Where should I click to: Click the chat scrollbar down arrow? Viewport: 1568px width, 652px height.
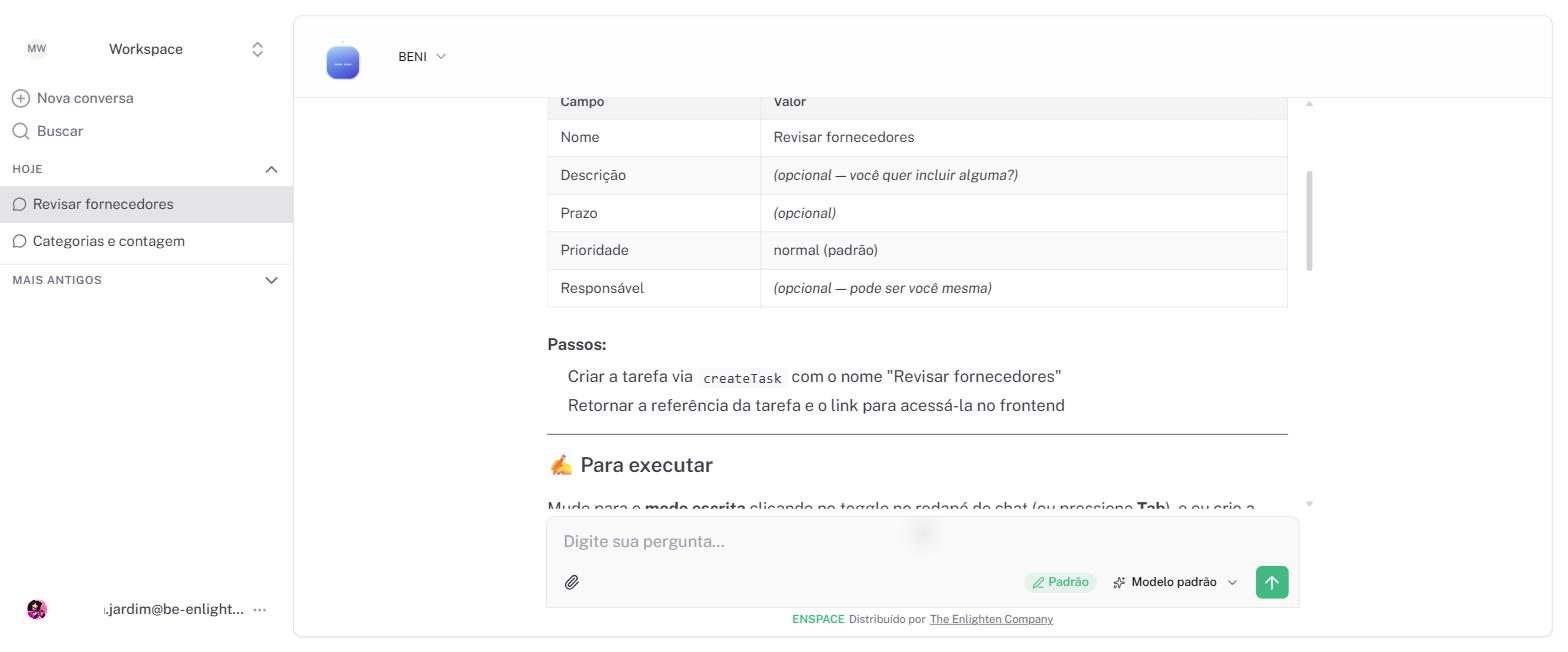(1309, 504)
